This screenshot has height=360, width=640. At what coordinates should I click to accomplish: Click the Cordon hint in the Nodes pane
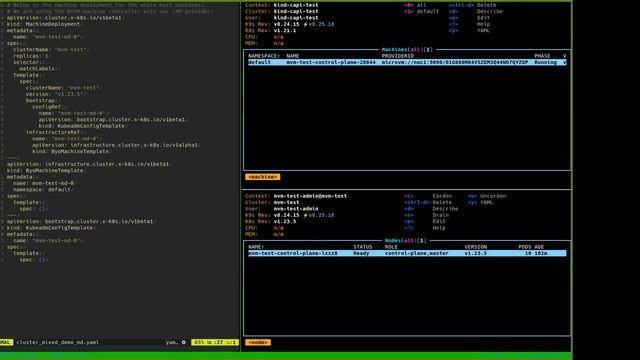(442, 196)
